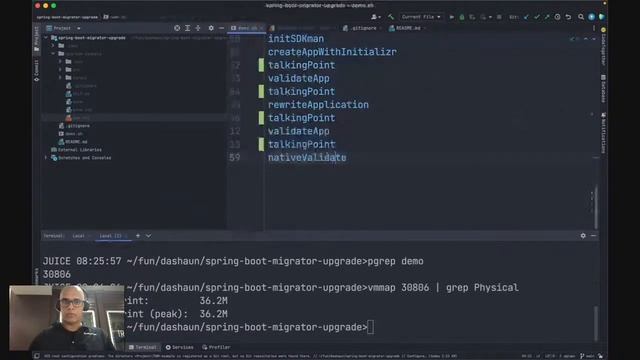Viewport: 640px width, 360px height.
Task: Click the Git Push arrow icon
Action: [x=547, y=17]
